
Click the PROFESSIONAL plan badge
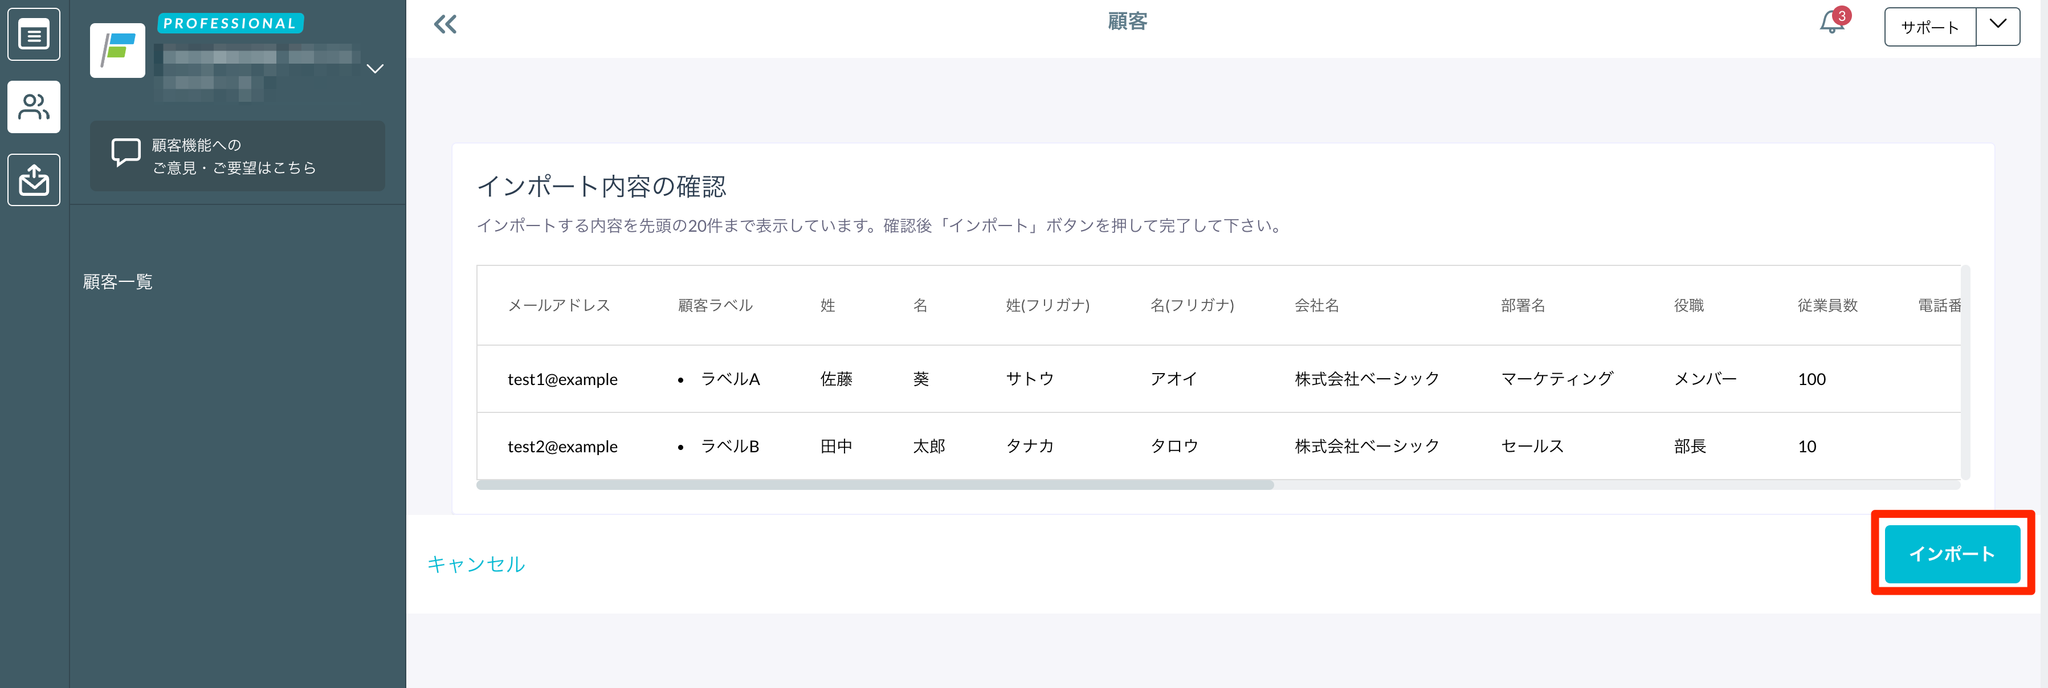click(230, 23)
